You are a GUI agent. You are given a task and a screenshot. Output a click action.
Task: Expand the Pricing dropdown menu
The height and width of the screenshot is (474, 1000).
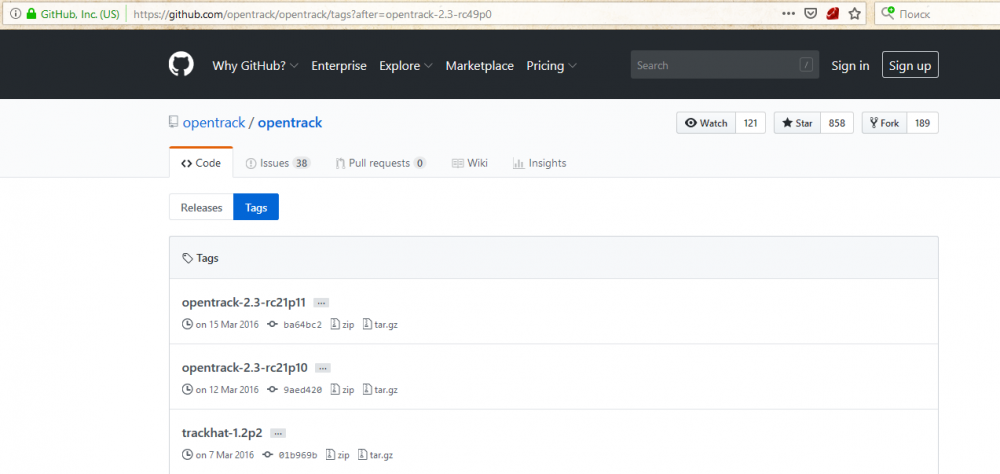click(x=552, y=66)
